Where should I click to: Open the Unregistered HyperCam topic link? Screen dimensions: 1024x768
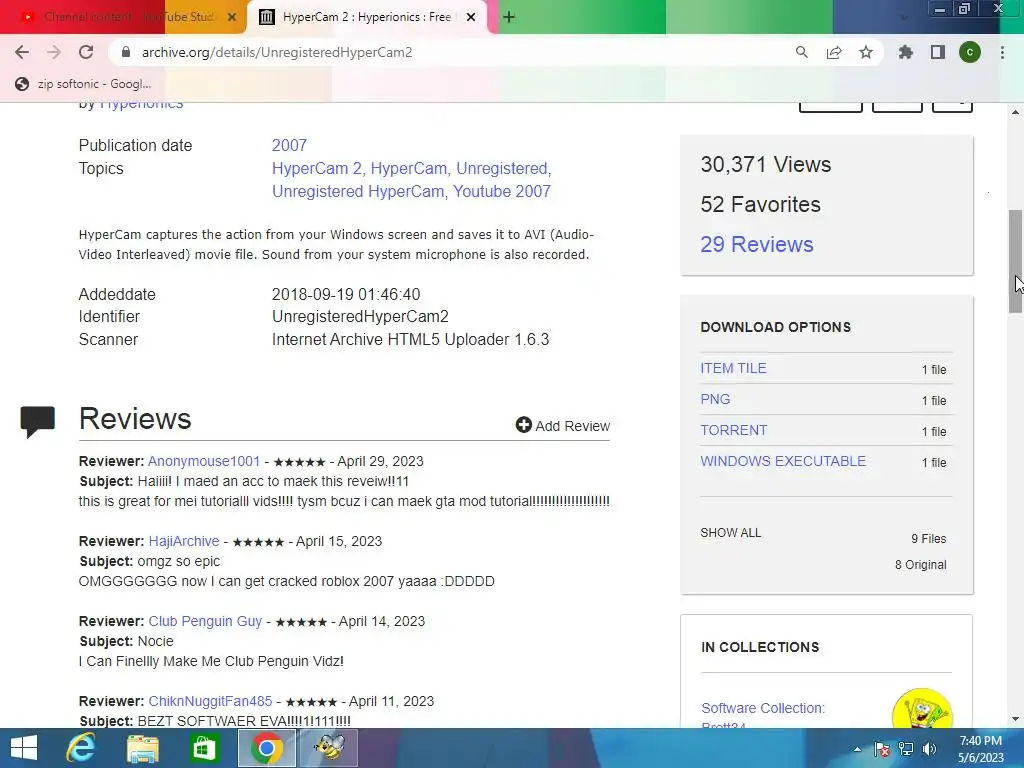point(358,191)
